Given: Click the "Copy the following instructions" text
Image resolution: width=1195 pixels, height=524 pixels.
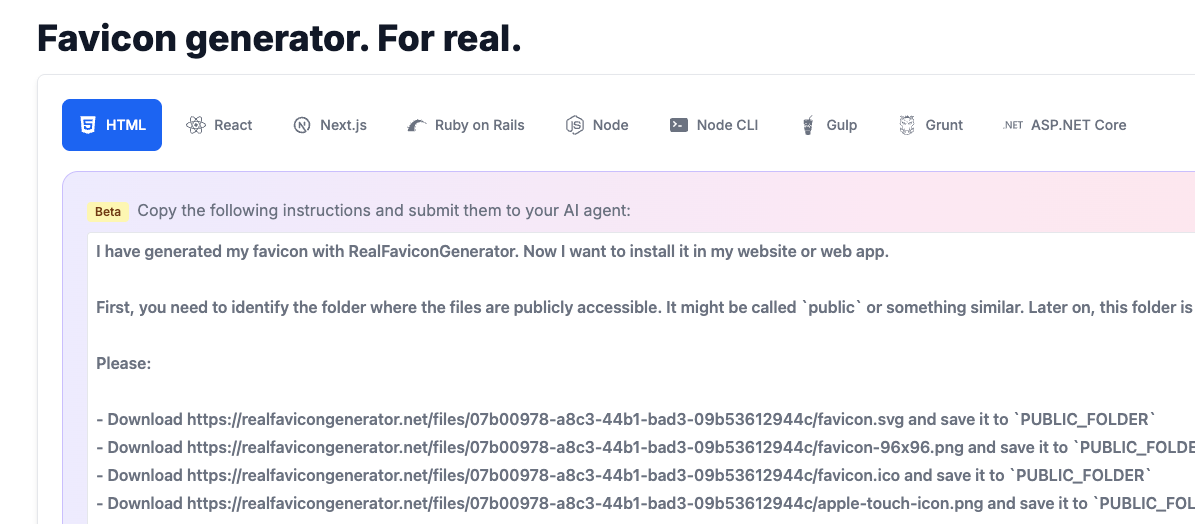Looking at the screenshot, I should click(384, 211).
